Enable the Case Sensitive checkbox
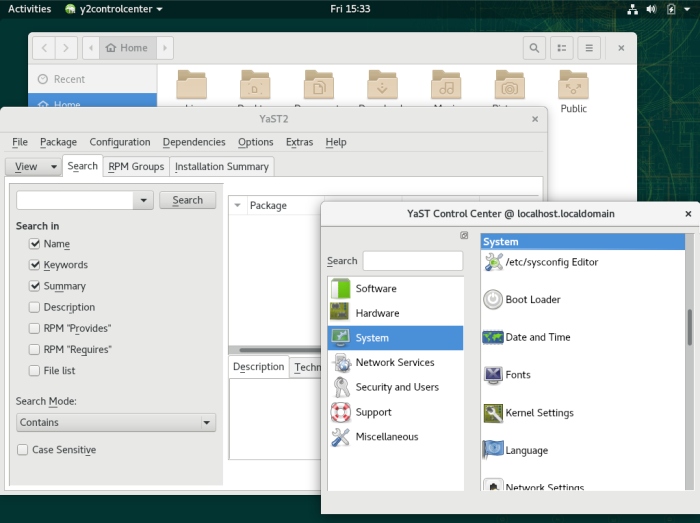The image size is (700, 523). pyautogui.click(x=23, y=450)
